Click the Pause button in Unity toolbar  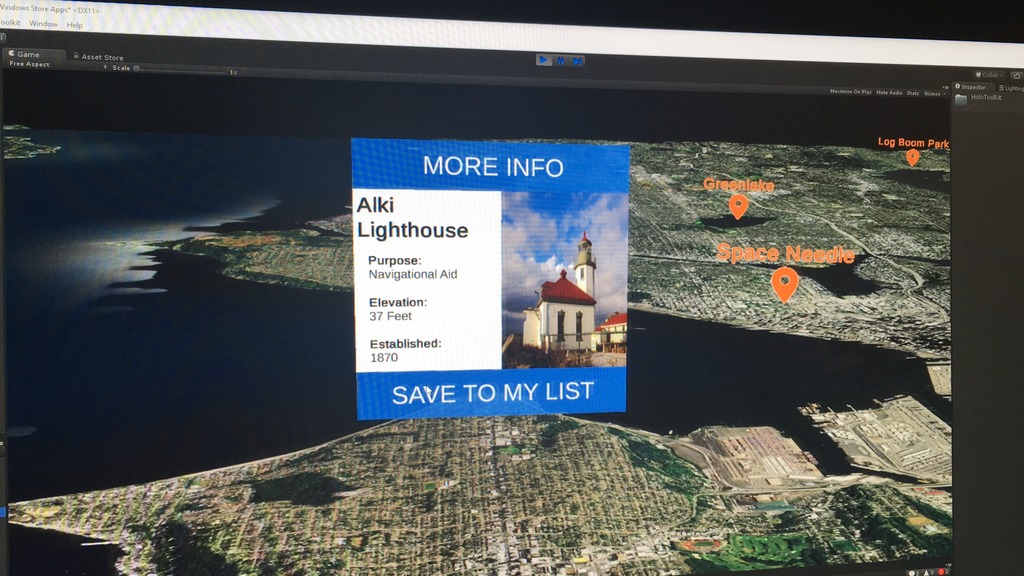[560, 61]
